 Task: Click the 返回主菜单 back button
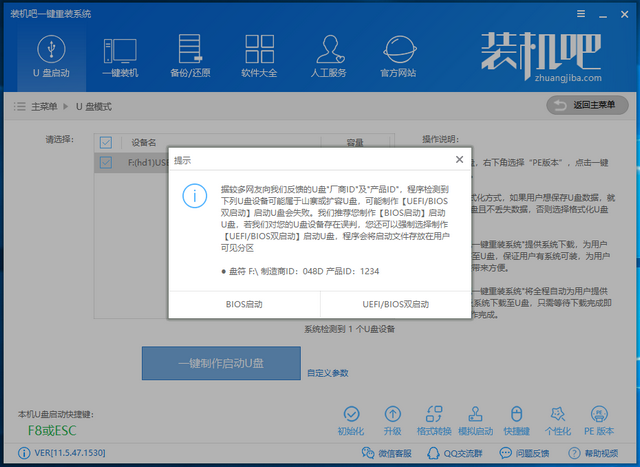click(x=587, y=105)
